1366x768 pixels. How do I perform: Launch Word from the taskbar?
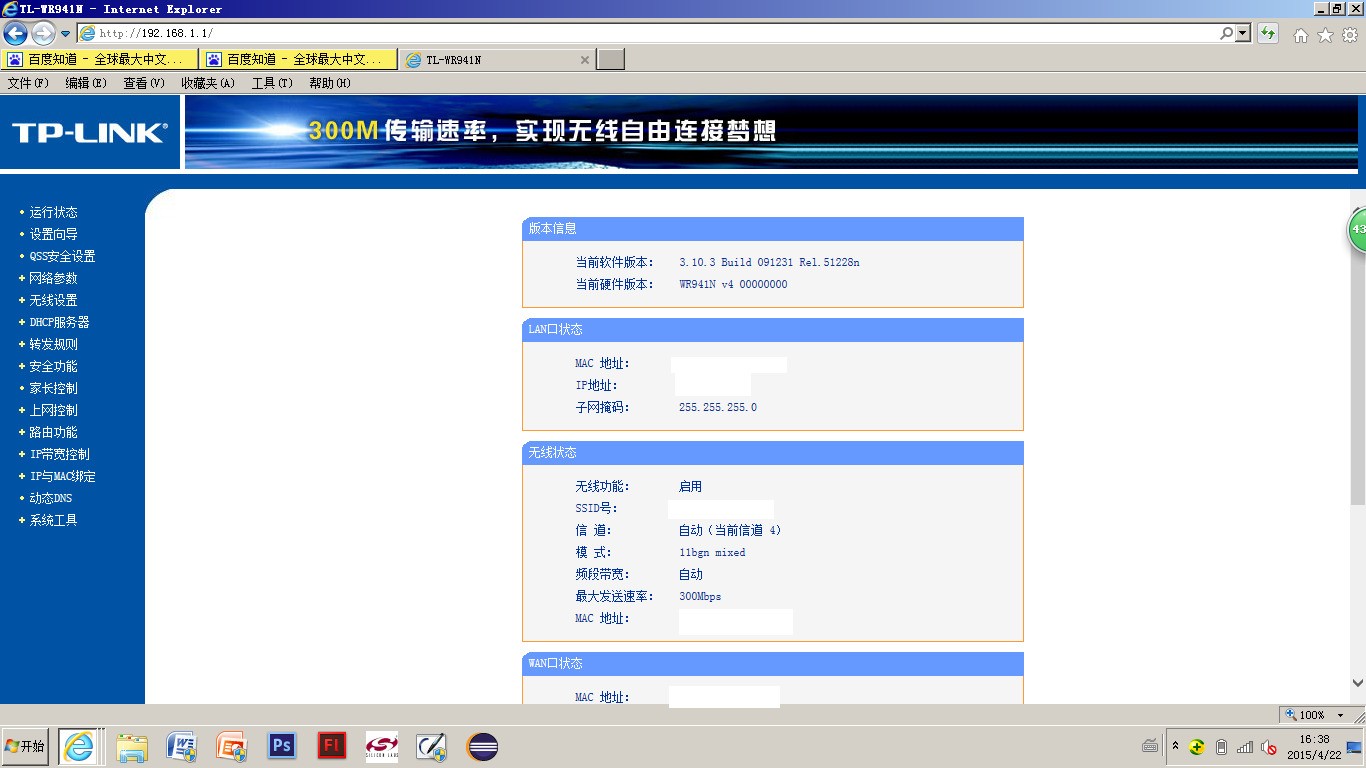182,746
